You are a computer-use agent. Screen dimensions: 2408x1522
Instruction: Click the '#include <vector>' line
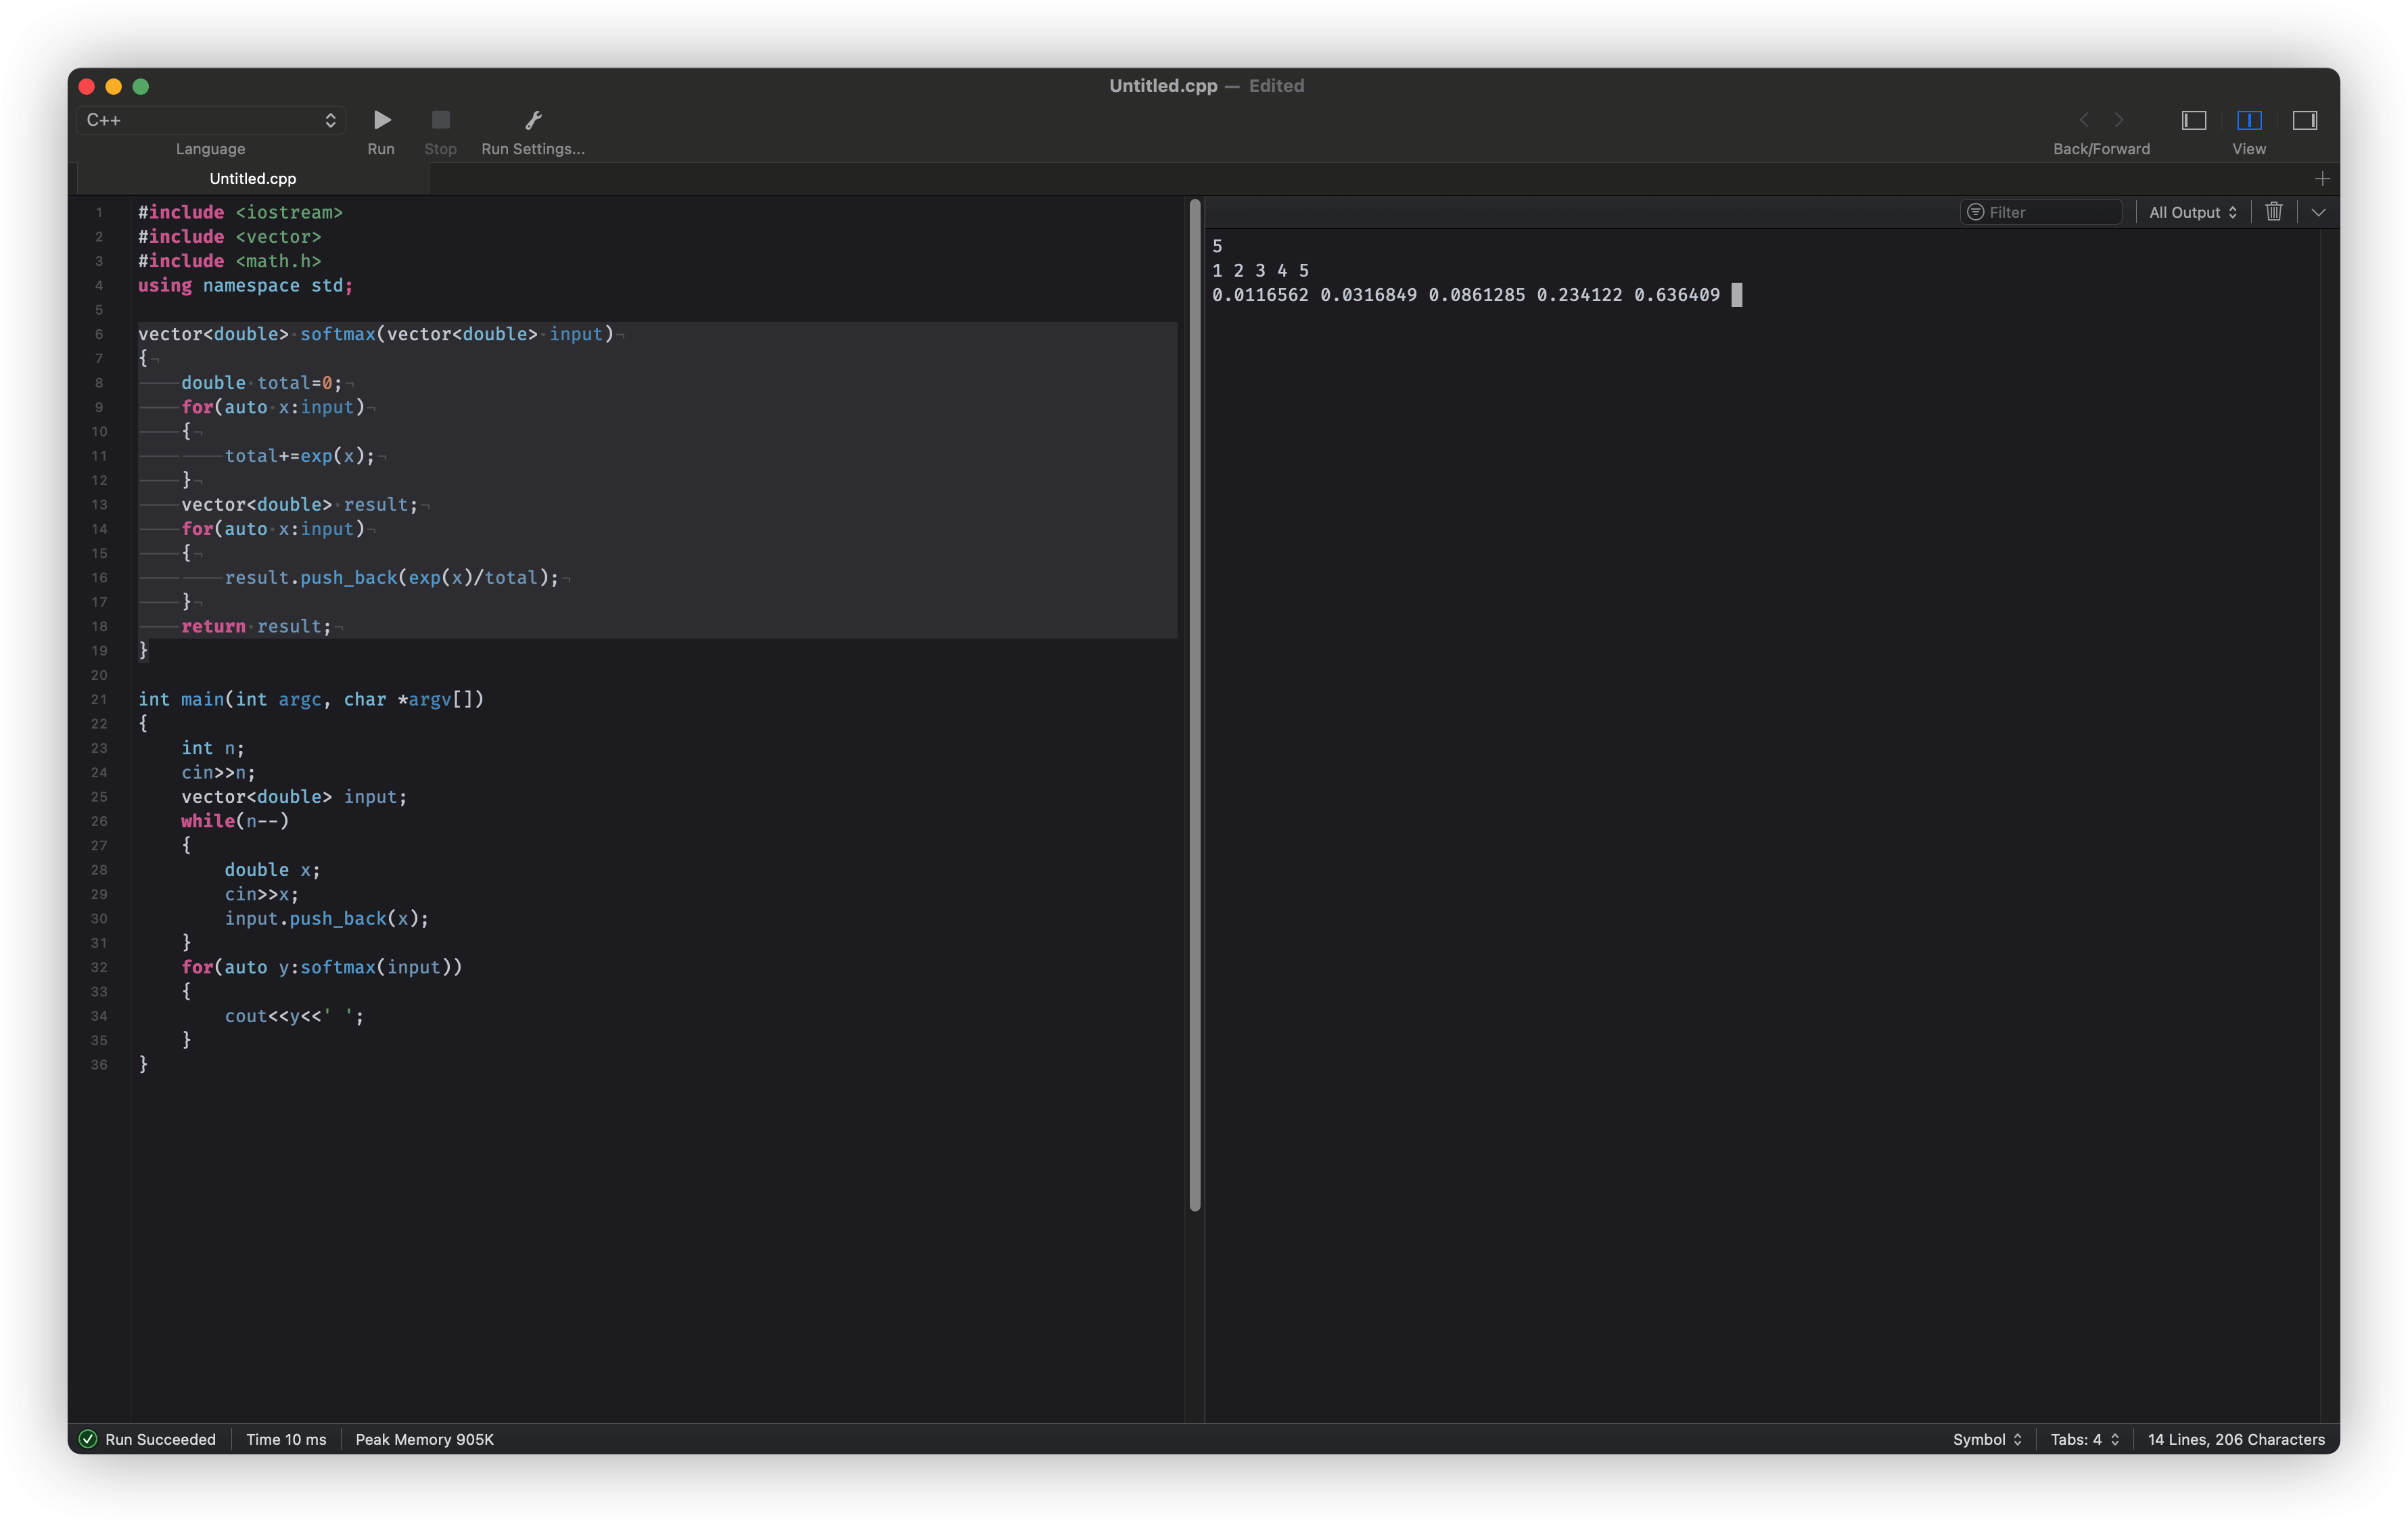coord(230,237)
